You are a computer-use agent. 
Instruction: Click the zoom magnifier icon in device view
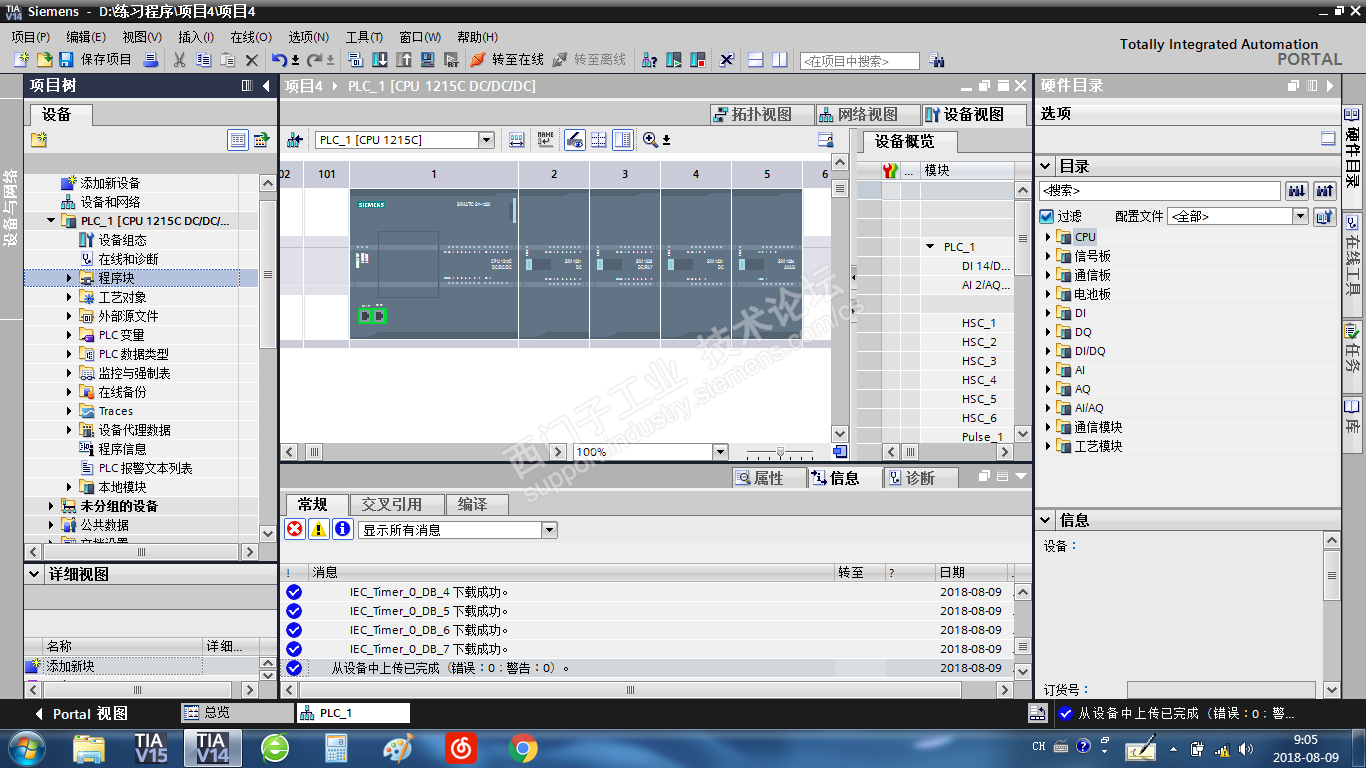(x=651, y=140)
